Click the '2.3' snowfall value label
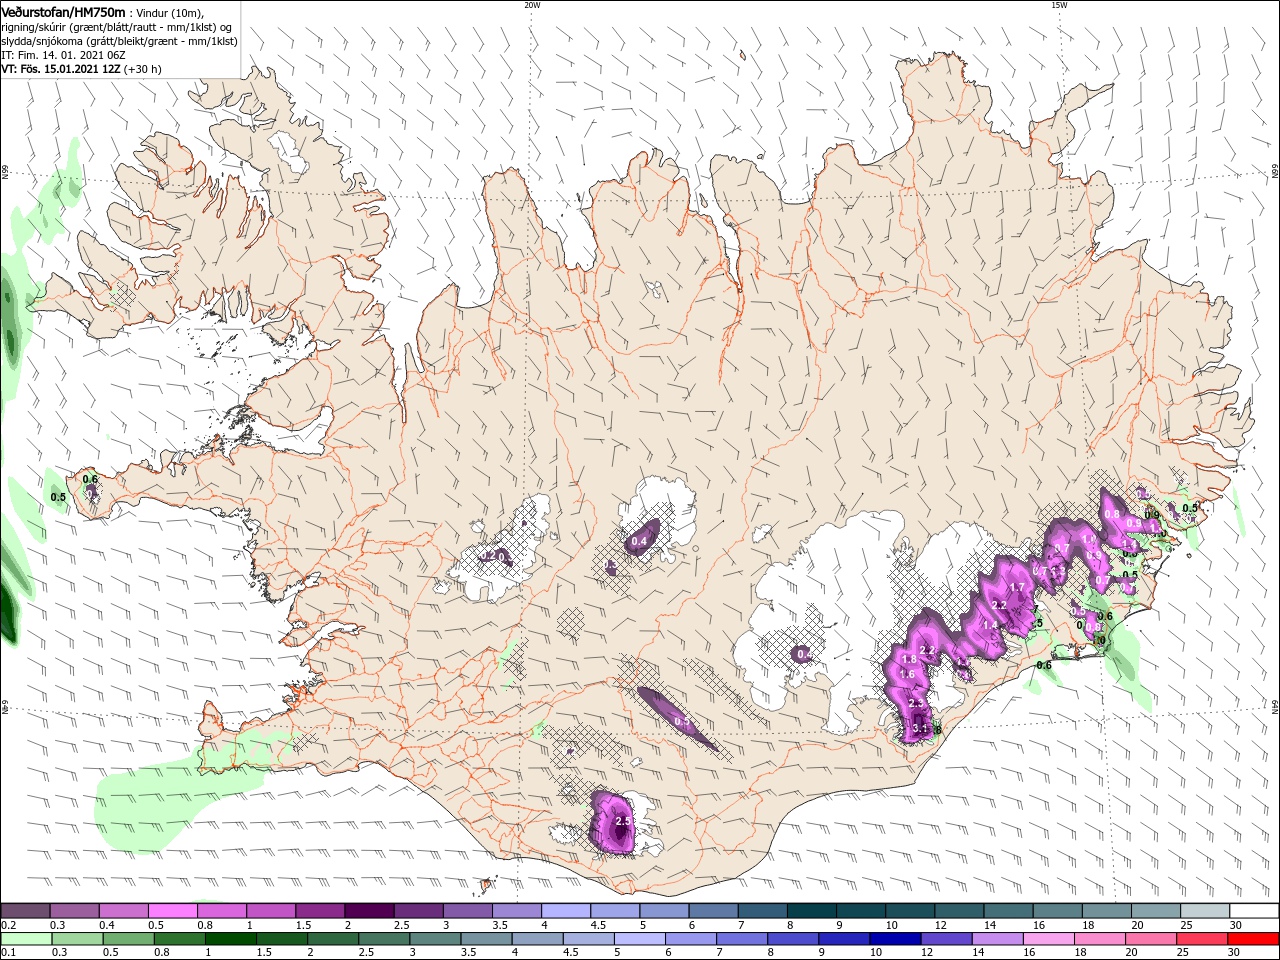The height and width of the screenshot is (960, 1280). coord(916,704)
